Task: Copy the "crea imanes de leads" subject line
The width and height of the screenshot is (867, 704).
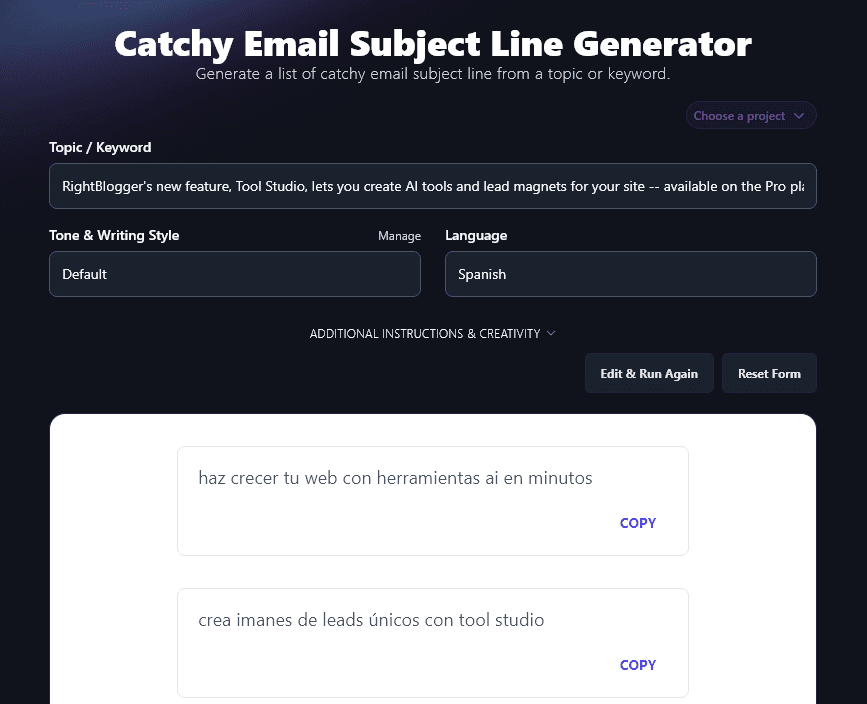Action: (x=637, y=664)
